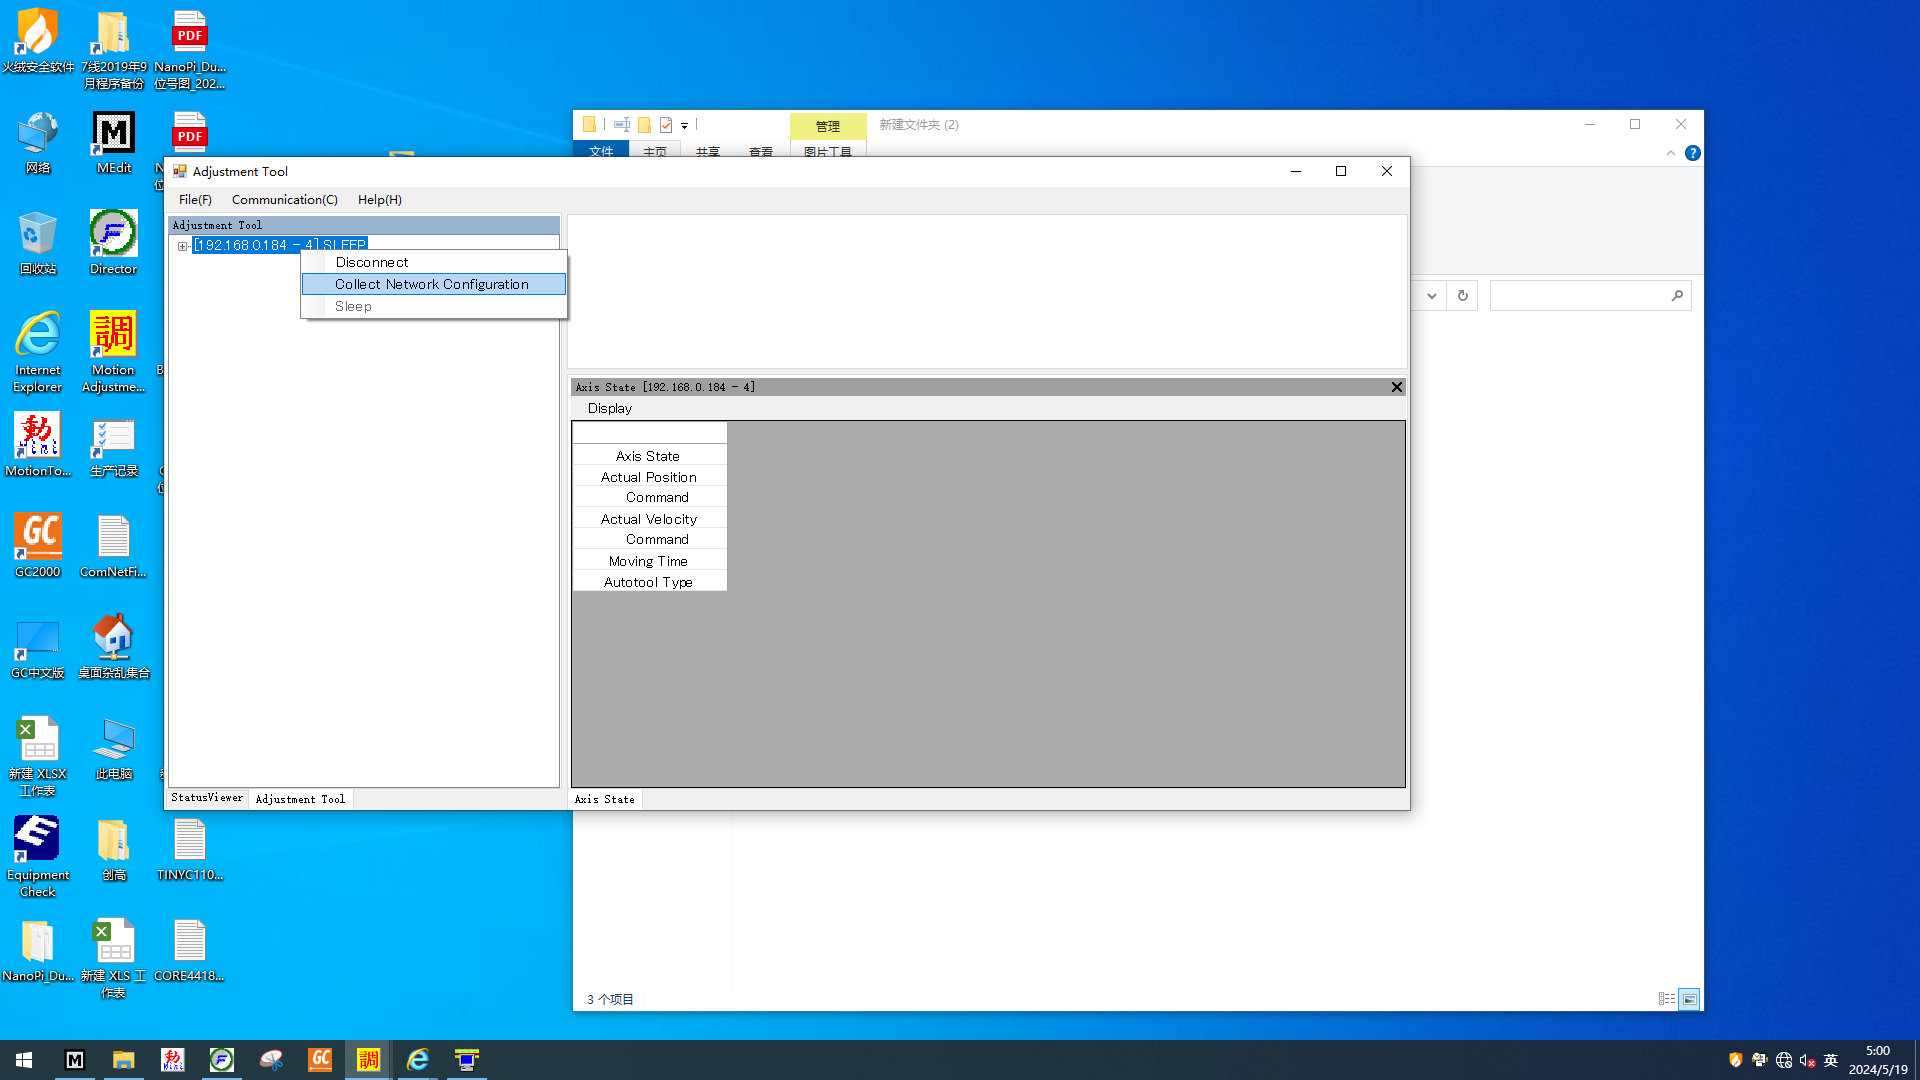Viewport: 1920px width, 1080px height.
Task: Open the Help(H) menu
Action: point(379,200)
